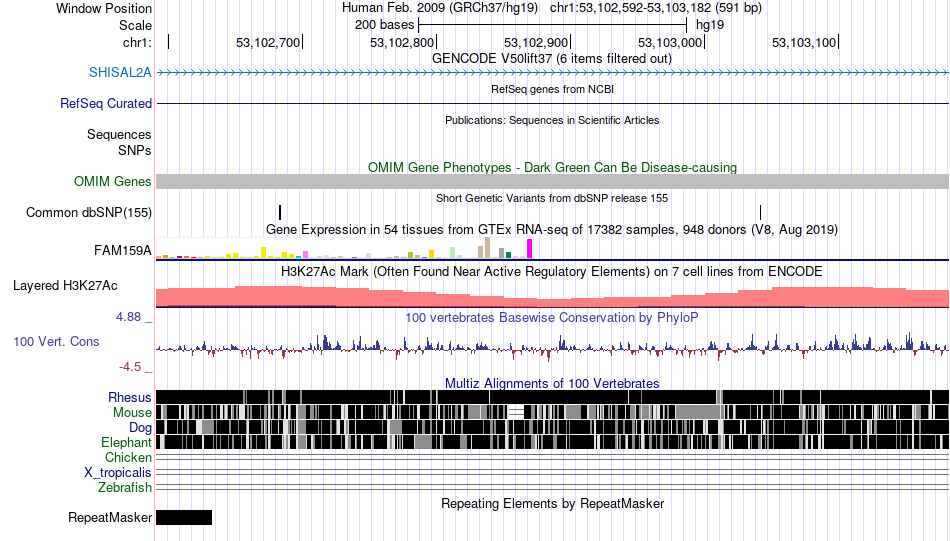Click the Scale label
The width and height of the screenshot is (950, 541).
pos(135,25)
